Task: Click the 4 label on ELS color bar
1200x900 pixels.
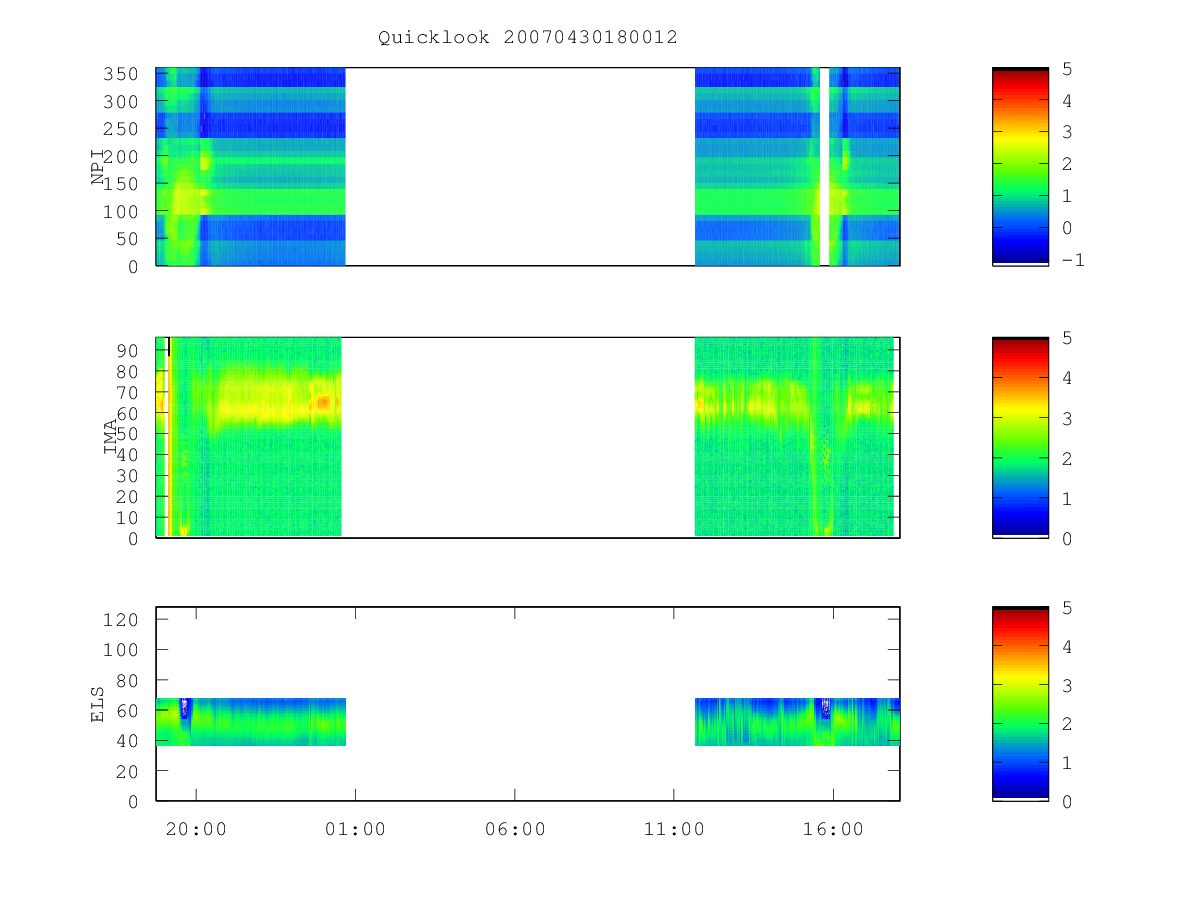Action: (x=1067, y=646)
